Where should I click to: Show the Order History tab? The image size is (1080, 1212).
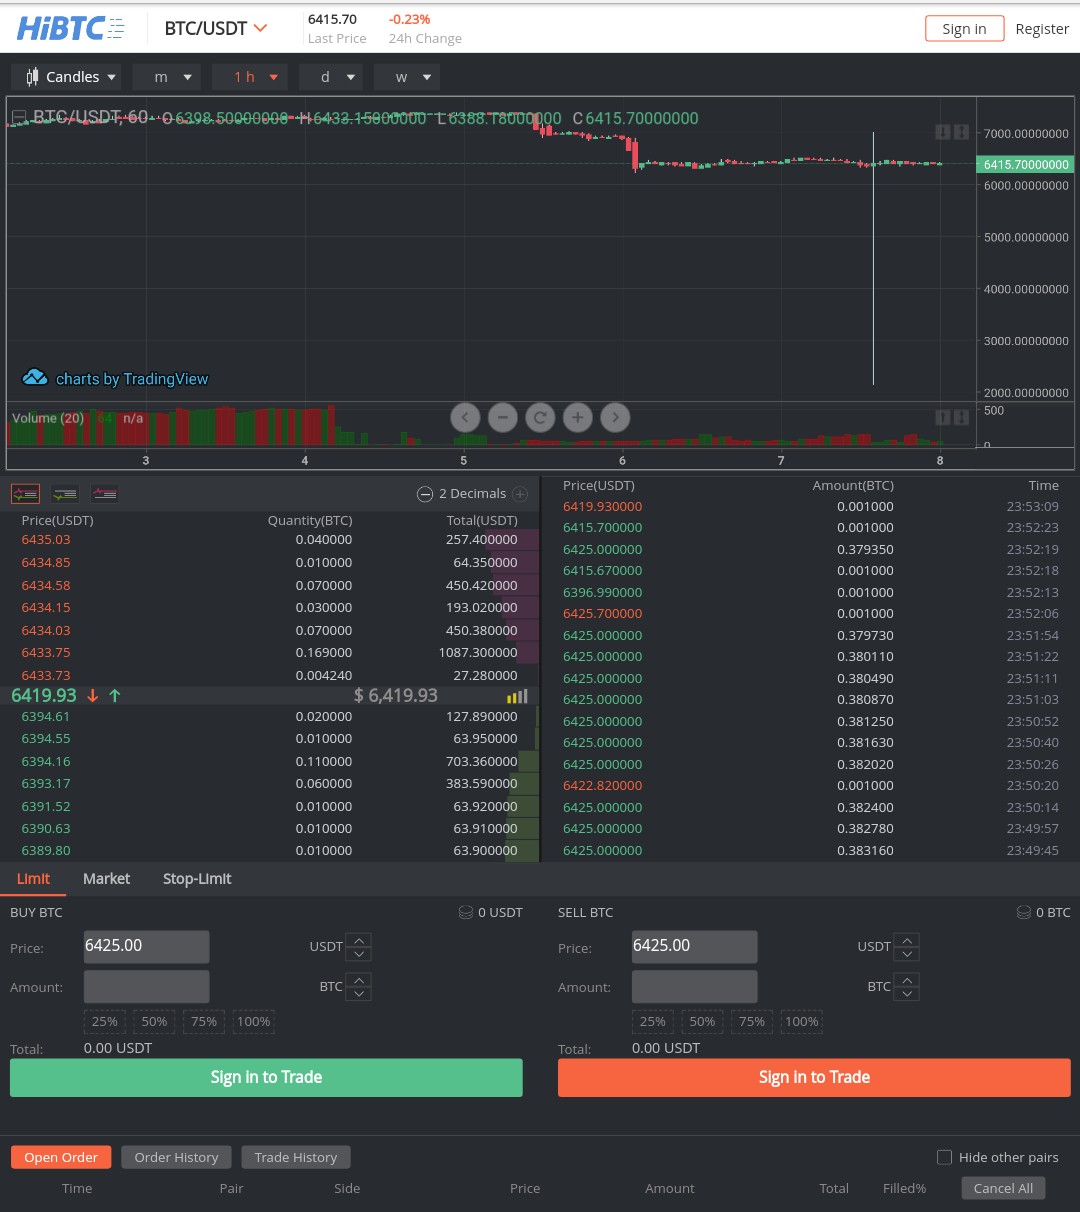pos(176,1157)
